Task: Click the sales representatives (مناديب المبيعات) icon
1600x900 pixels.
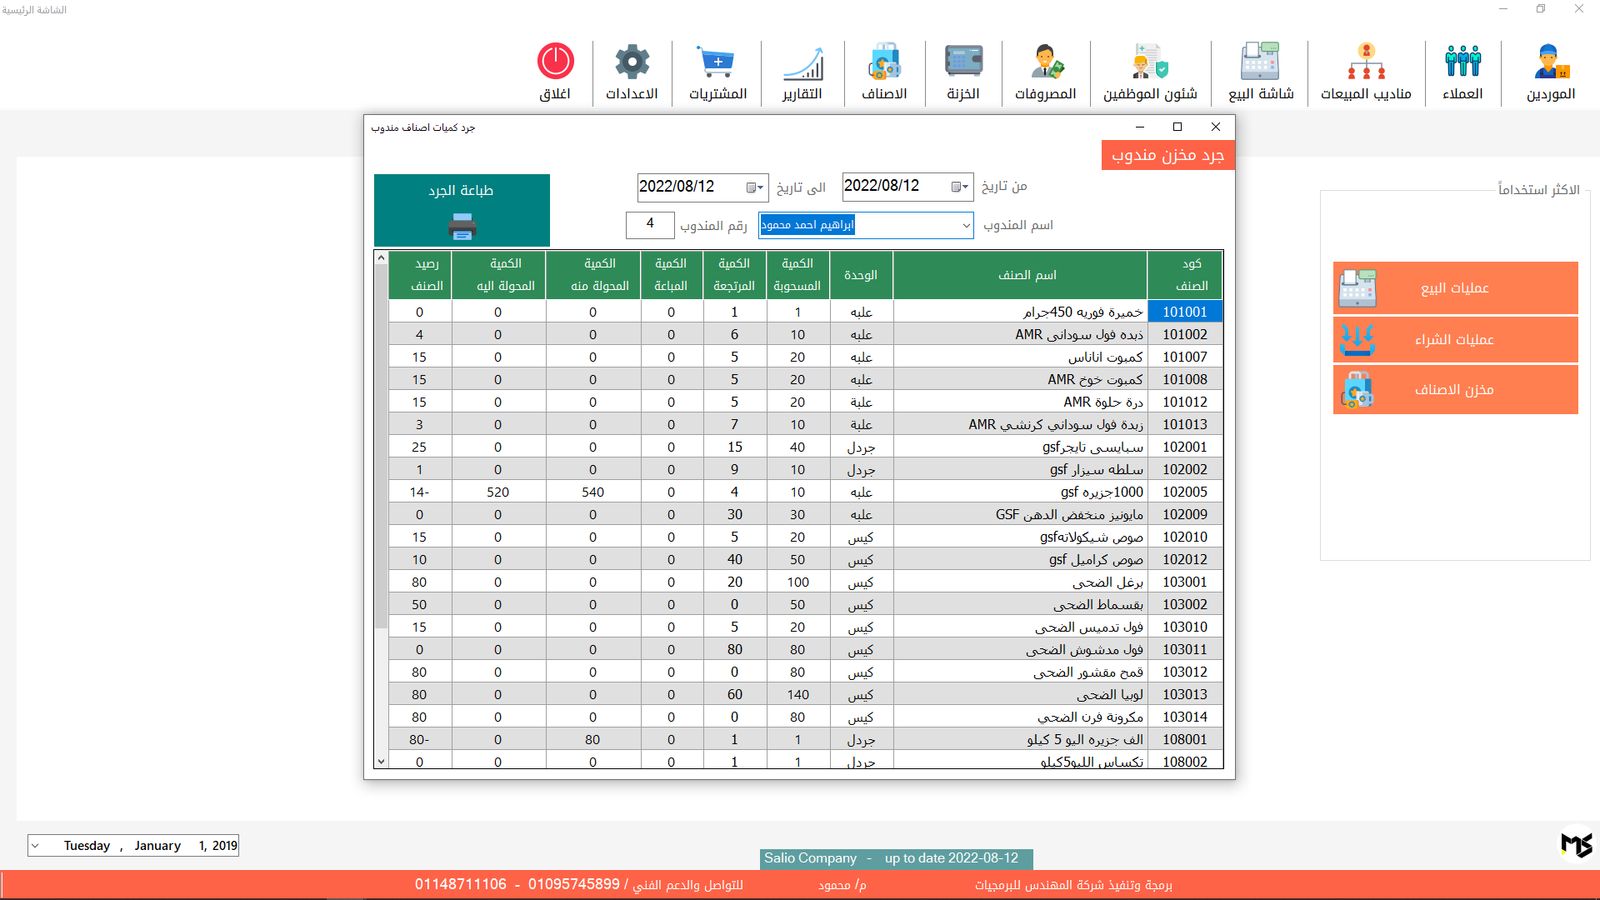Action: (x=1366, y=63)
